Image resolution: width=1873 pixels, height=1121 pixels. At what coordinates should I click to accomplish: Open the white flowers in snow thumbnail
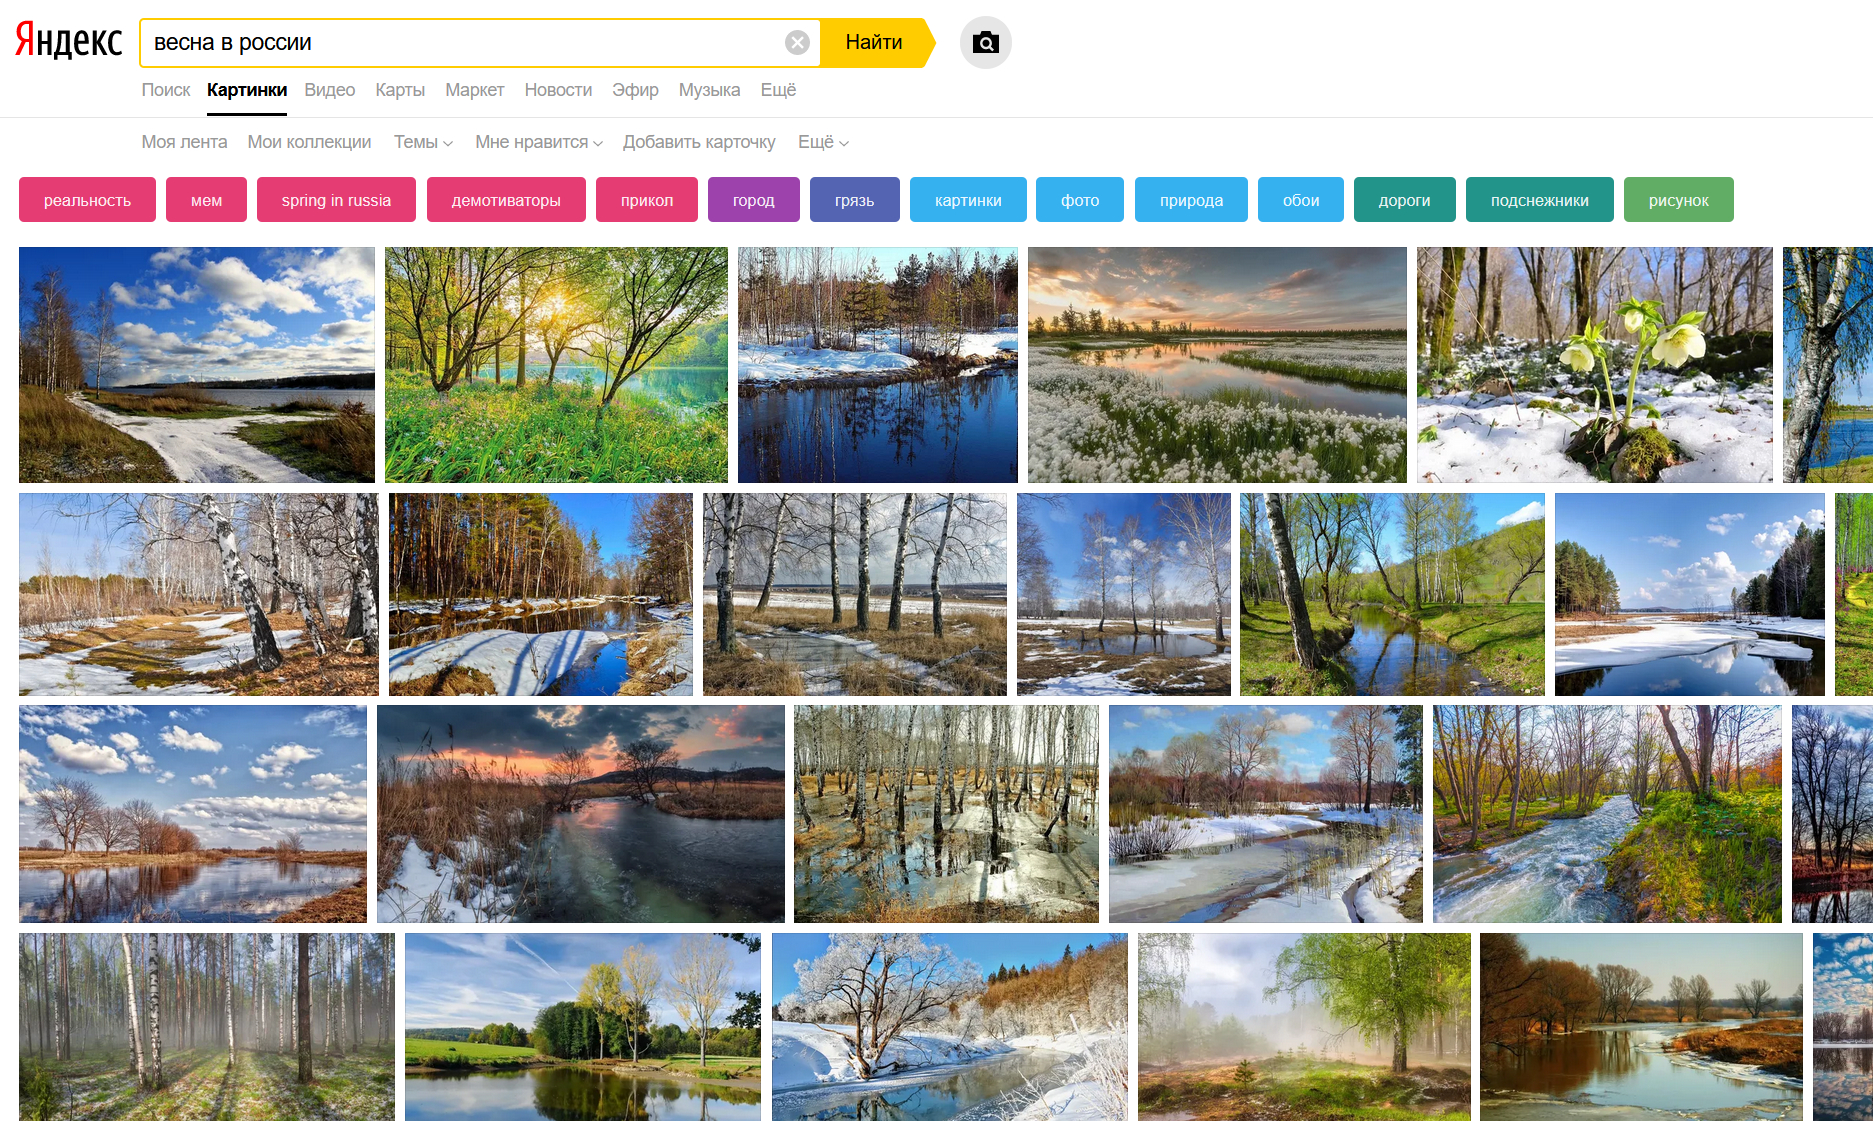1594,365
